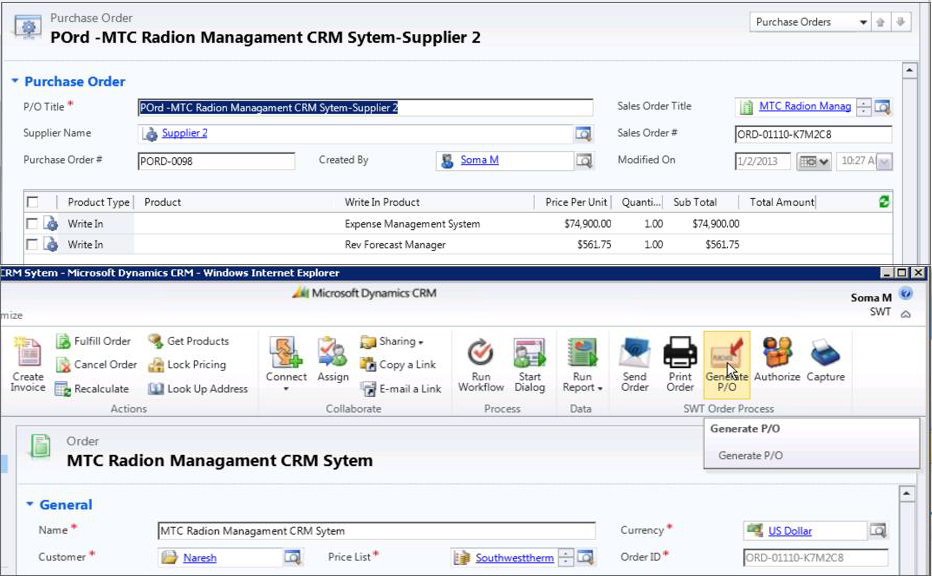Screen dimensions: 932x576
Task: Click the Fulfill Order button
Action: click(x=94, y=342)
